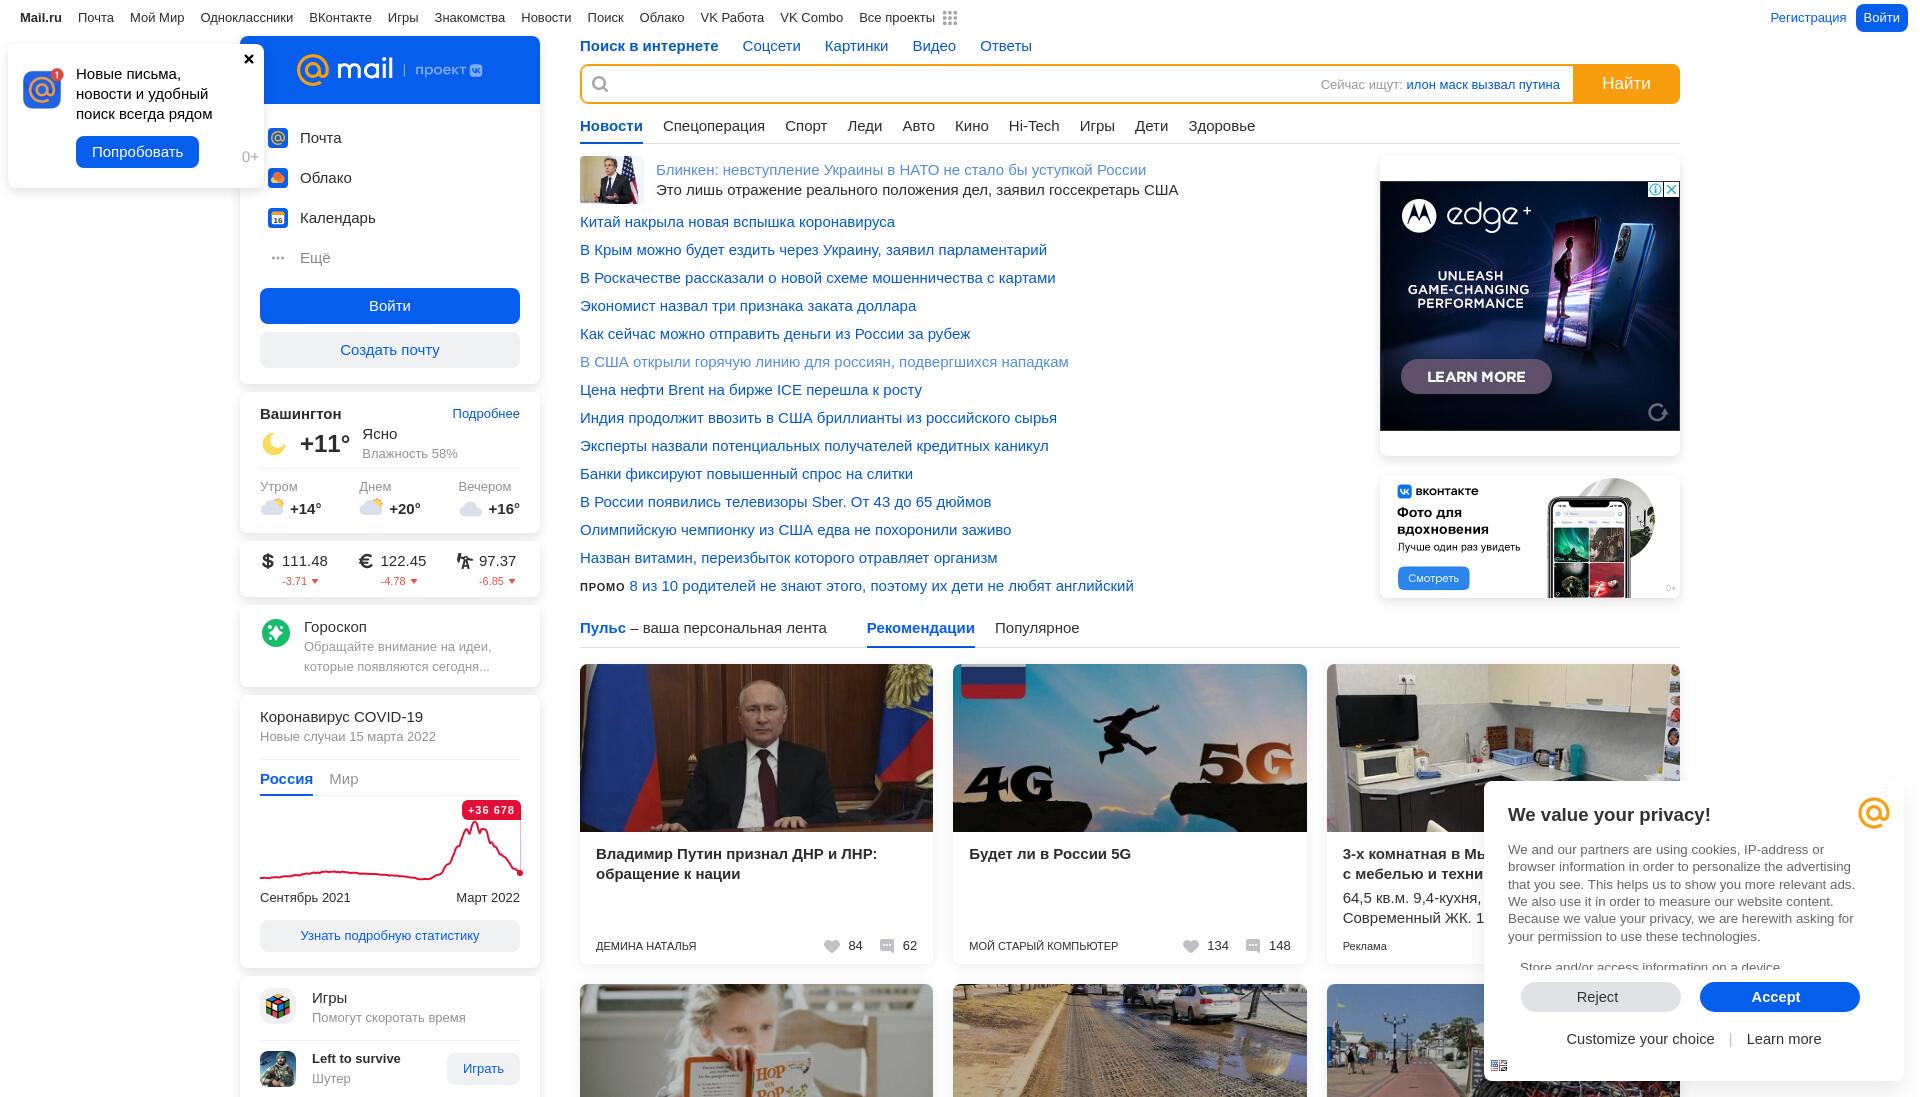Open the Спецоперация news tab
The height and width of the screenshot is (1097, 1920).
[714, 126]
